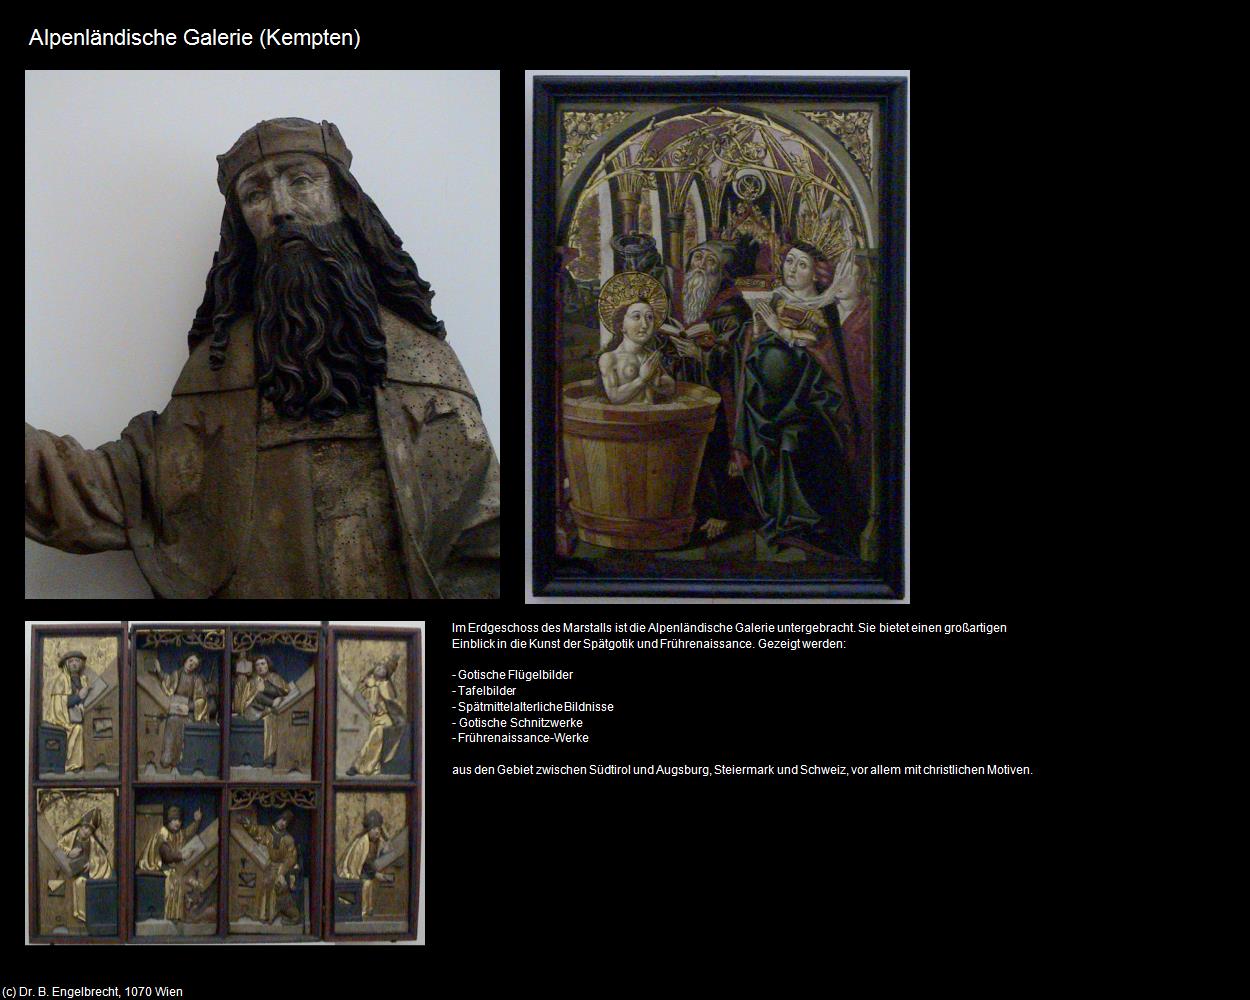Click the '- Gotische Flügelbilder' list entry
The height and width of the screenshot is (1000, 1250).
(512, 675)
